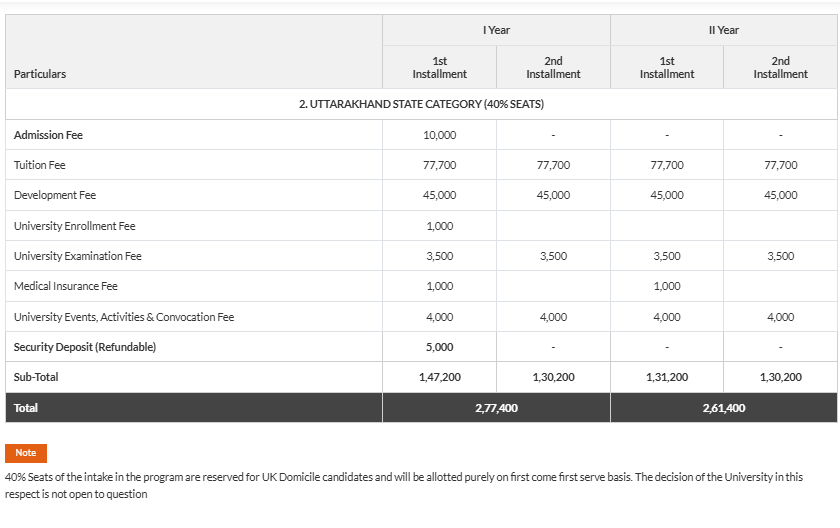Click the 2,77,400 first year total
Viewport: 840px width, 528px height.
[x=496, y=408]
